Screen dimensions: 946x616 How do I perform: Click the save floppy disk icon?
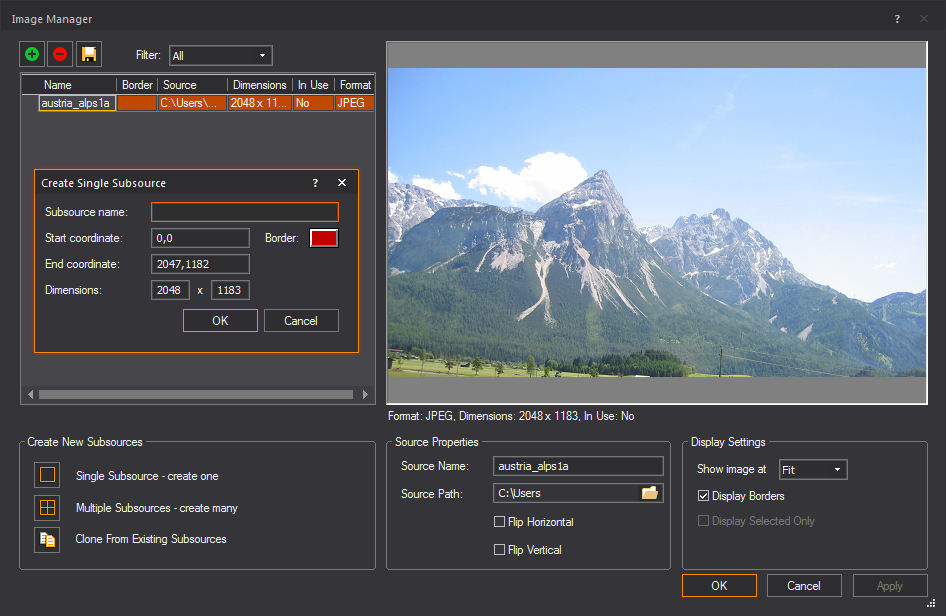[89, 55]
